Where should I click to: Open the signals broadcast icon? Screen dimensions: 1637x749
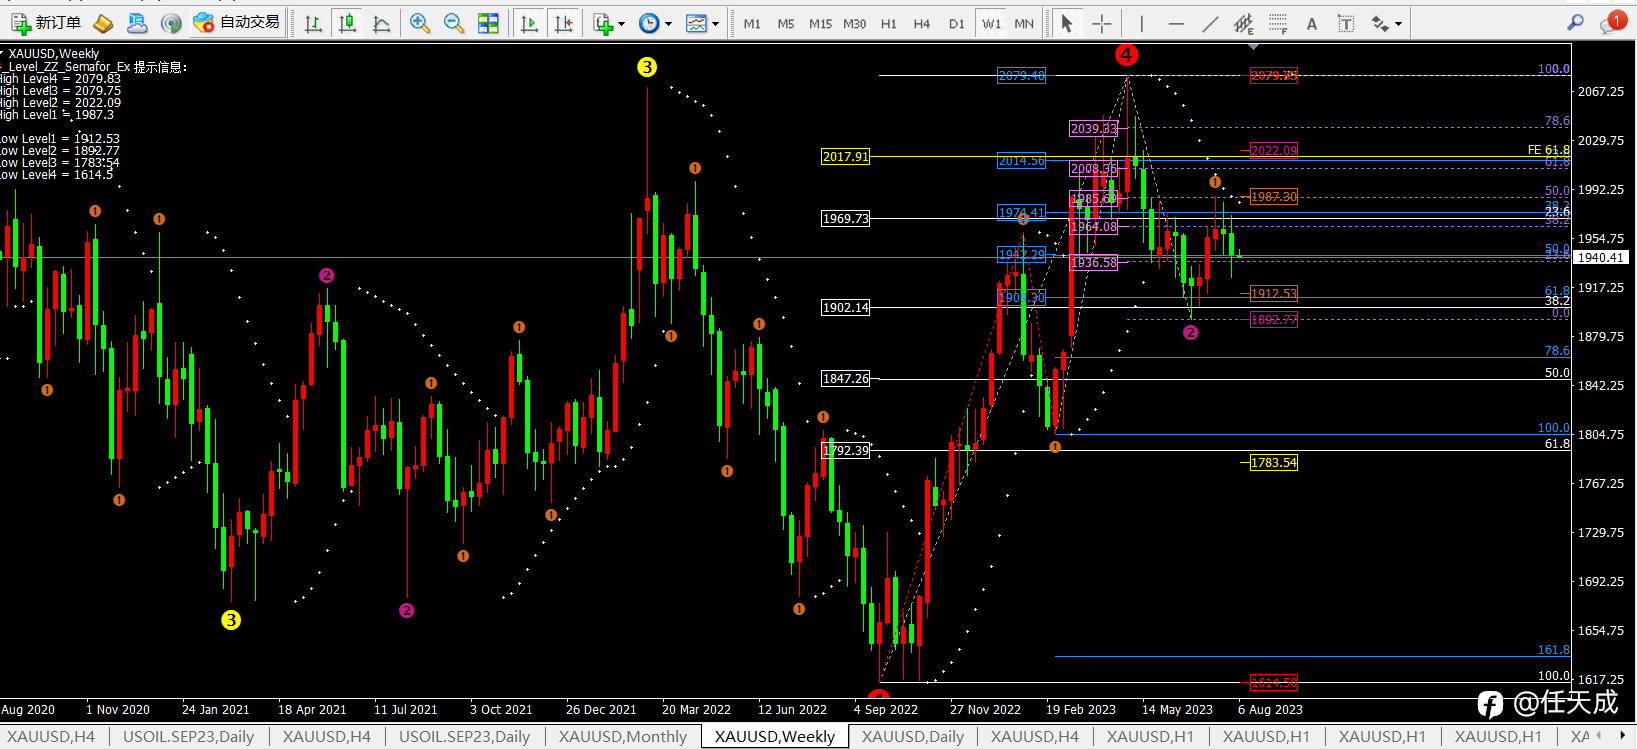point(171,23)
